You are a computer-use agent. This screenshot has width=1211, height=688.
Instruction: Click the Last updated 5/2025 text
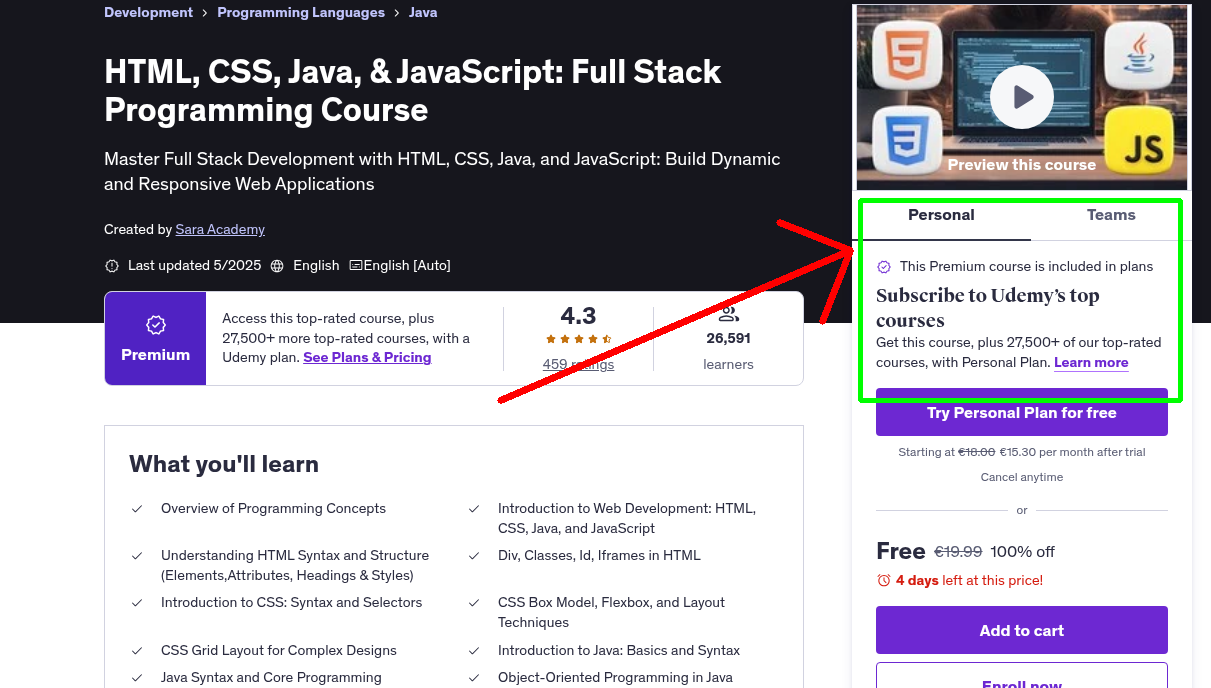click(x=194, y=266)
